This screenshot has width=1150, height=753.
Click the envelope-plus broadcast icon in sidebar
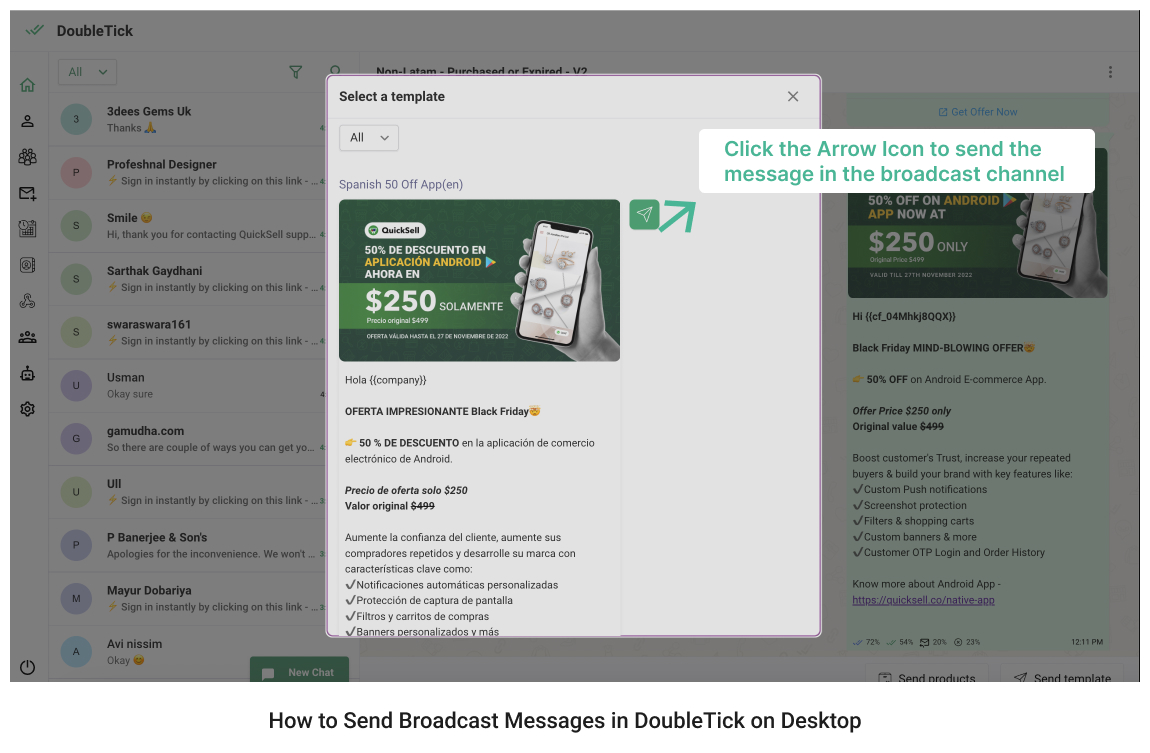(28, 193)
